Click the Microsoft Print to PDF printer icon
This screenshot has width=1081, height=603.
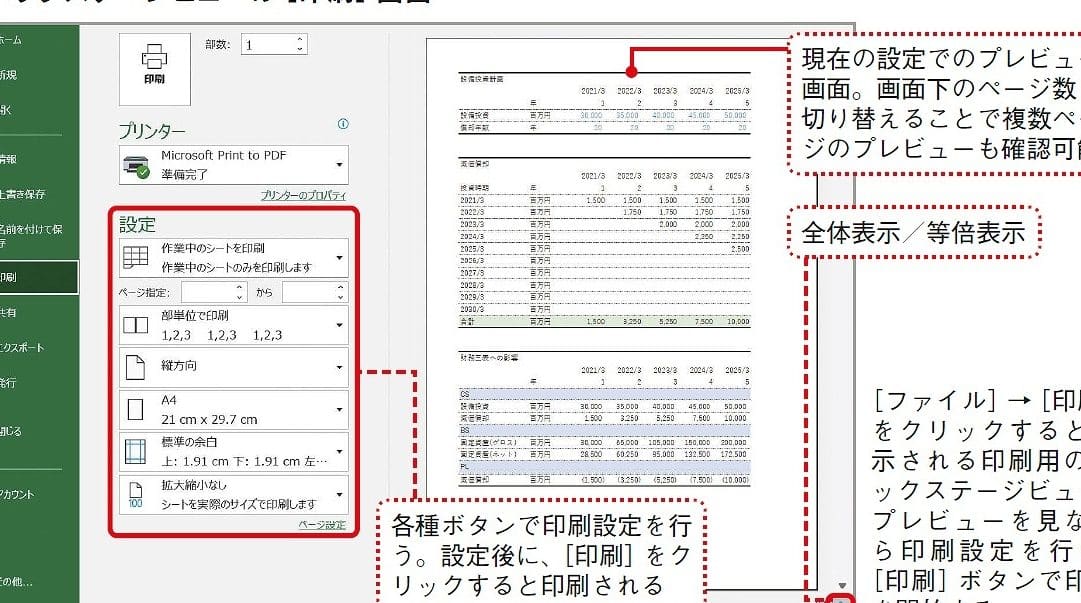click(x=135, y=164)
